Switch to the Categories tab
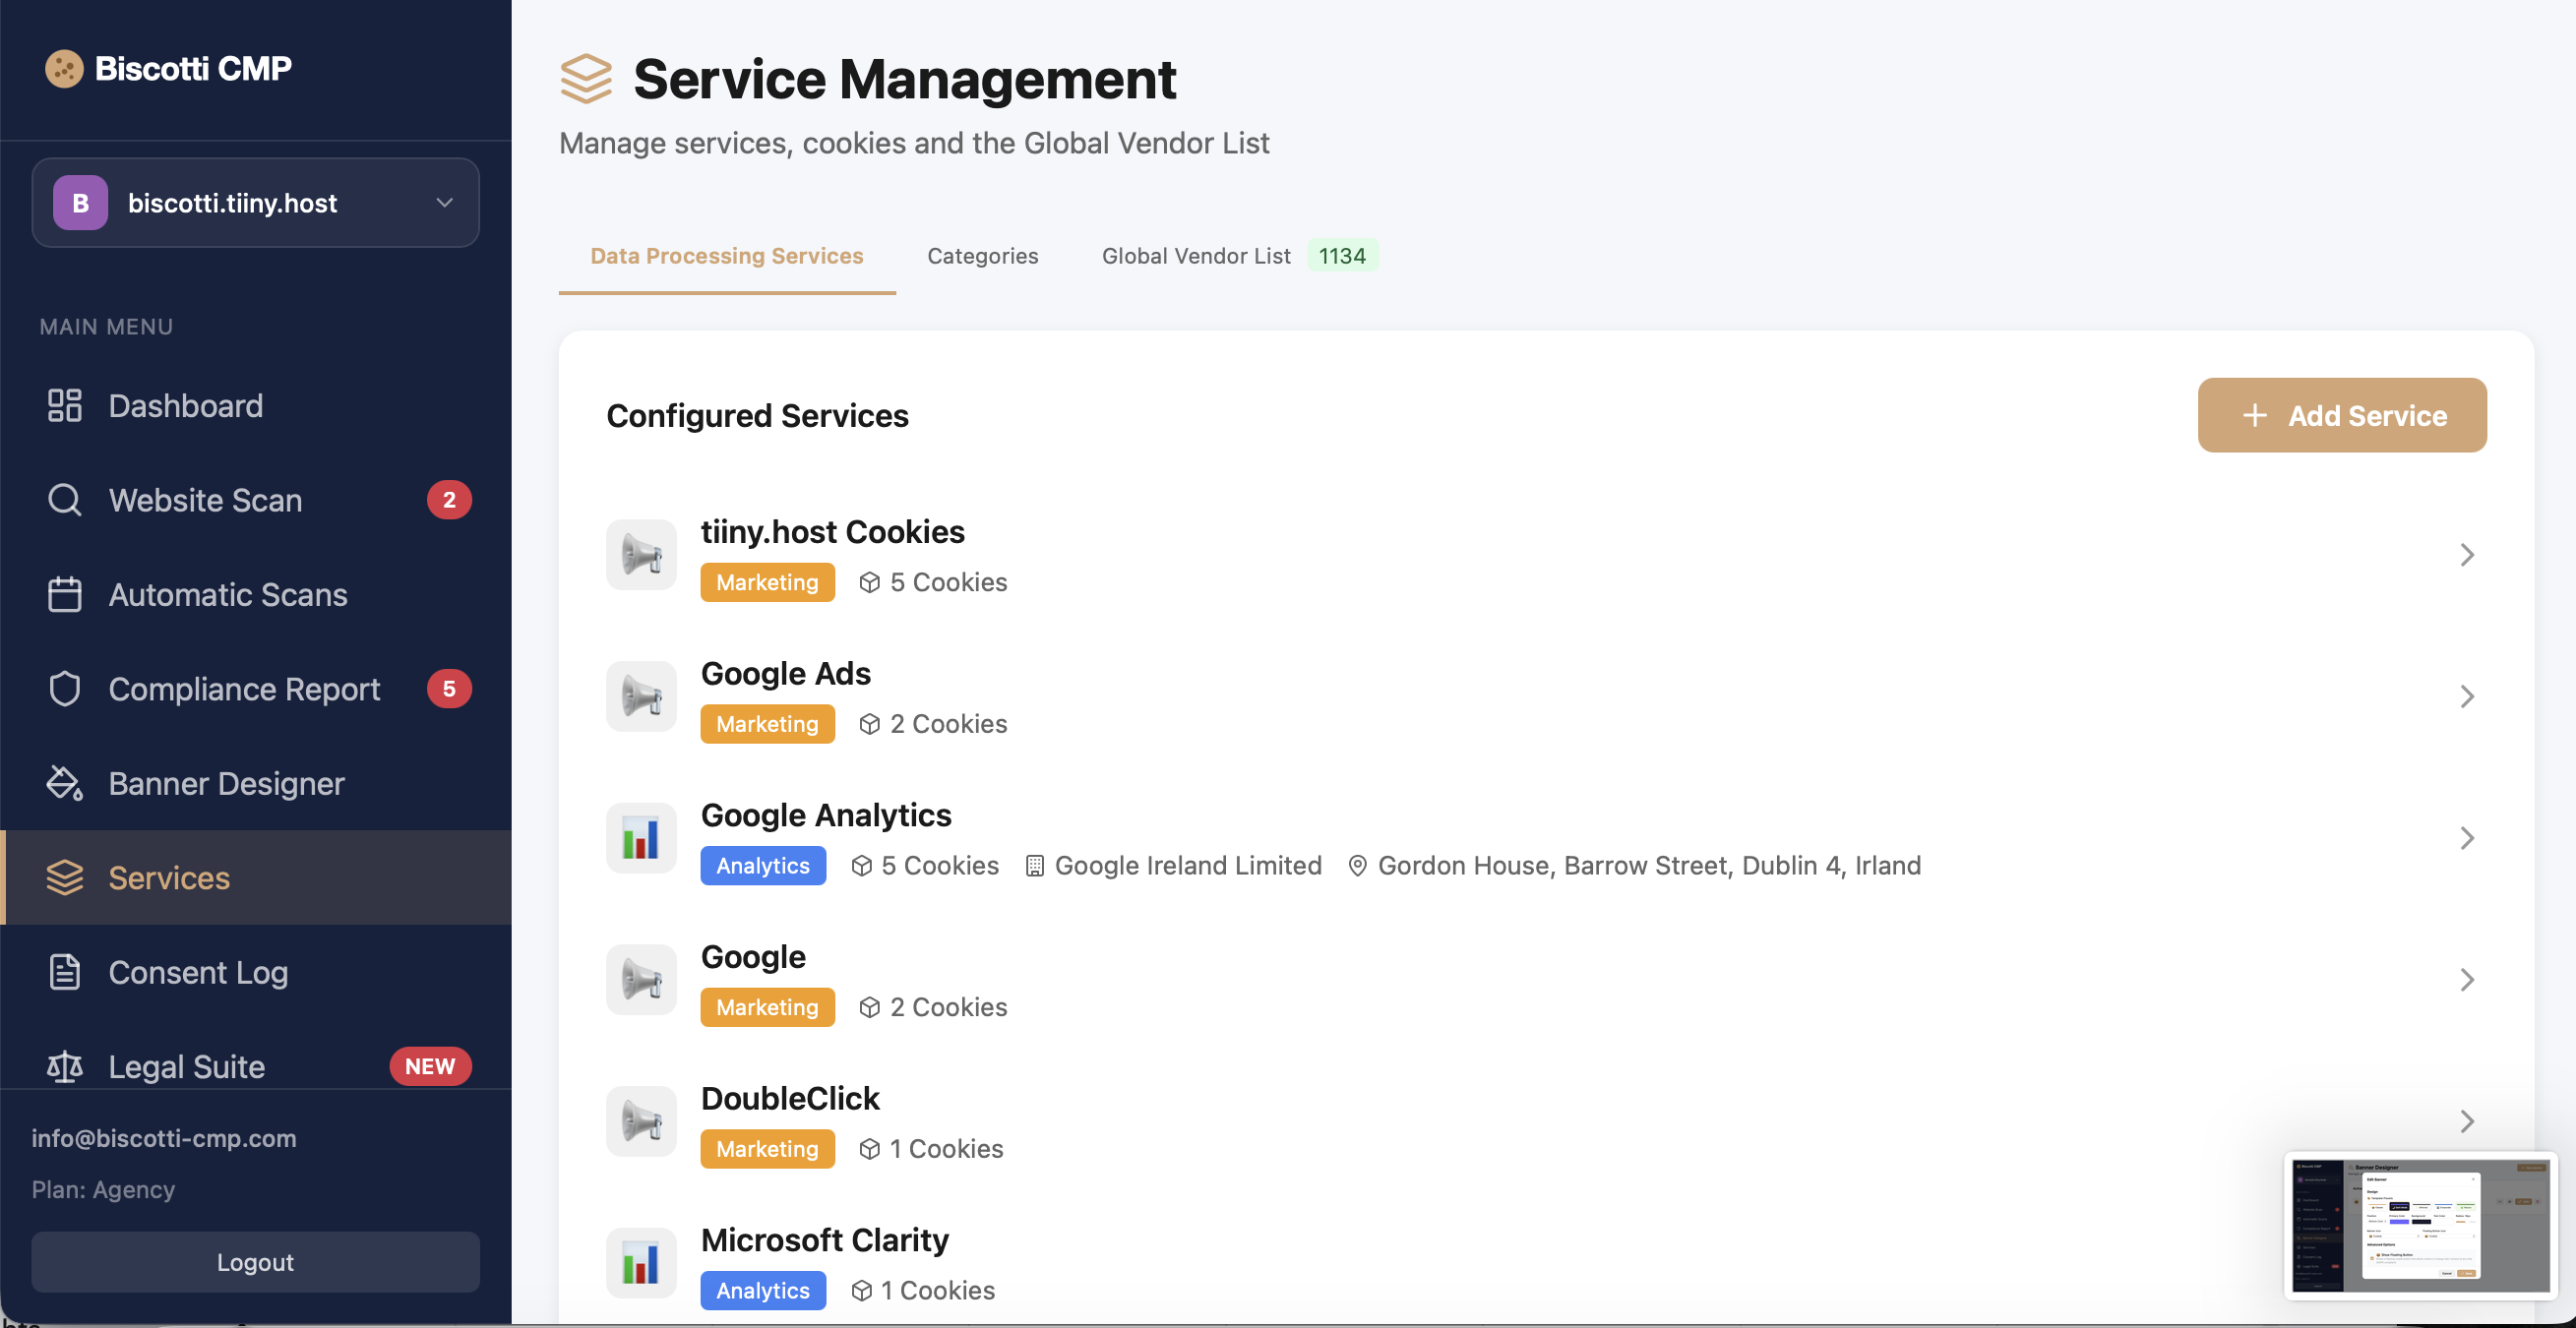 (x=982, y=256)
